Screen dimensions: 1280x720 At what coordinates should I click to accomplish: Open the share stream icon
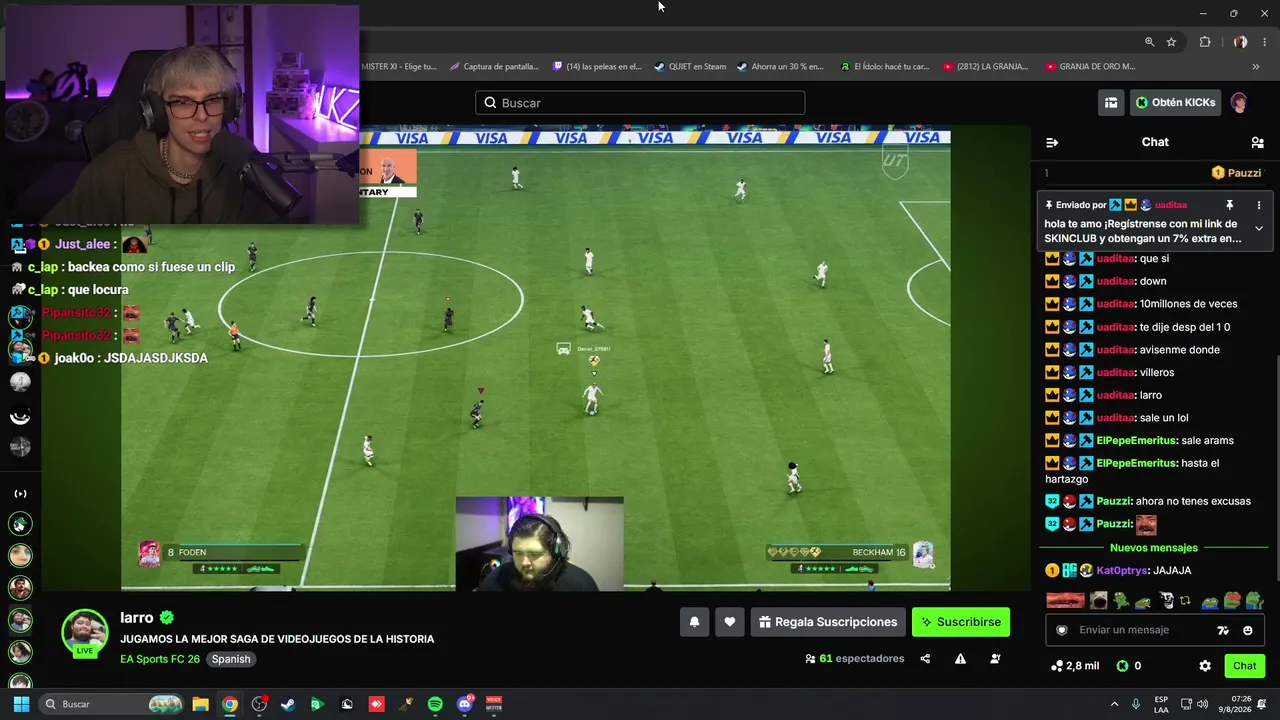point(925,659)
